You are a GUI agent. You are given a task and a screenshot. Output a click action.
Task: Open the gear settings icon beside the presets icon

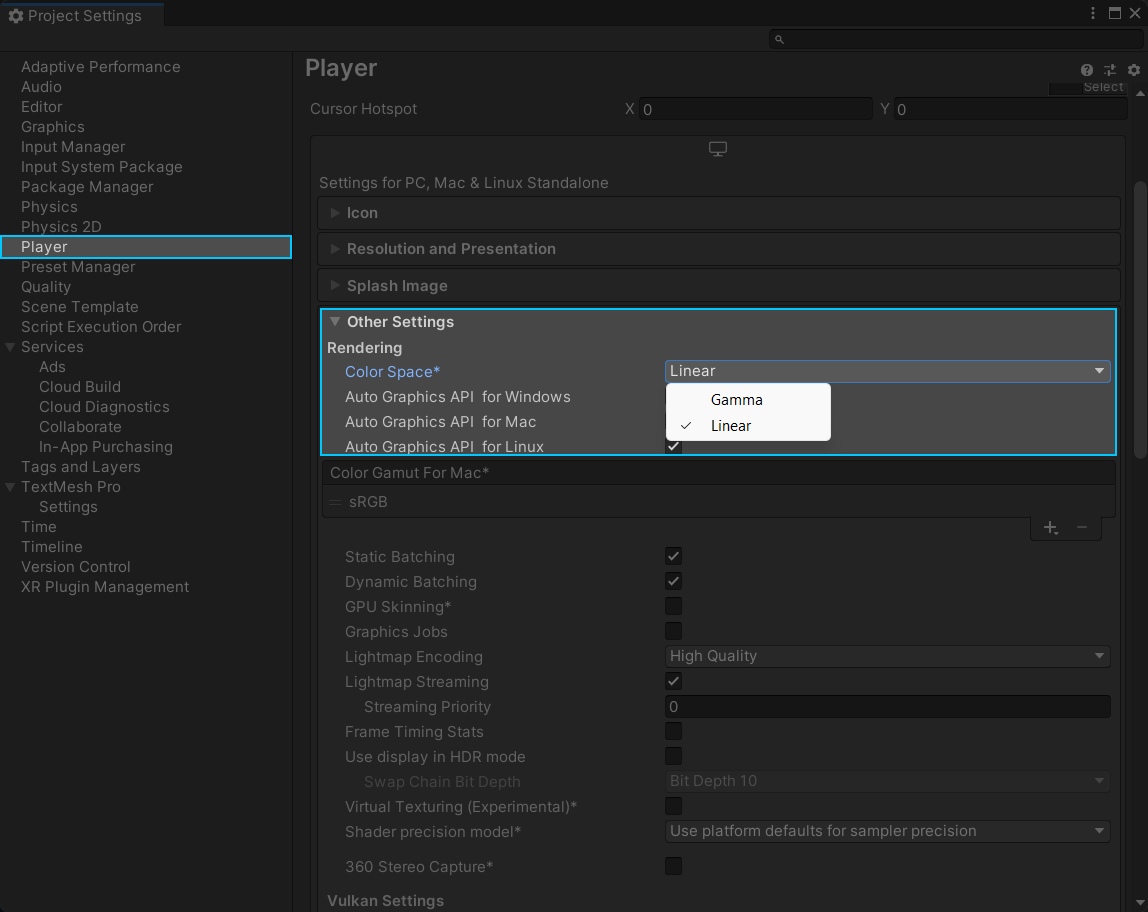(1133, 70)
